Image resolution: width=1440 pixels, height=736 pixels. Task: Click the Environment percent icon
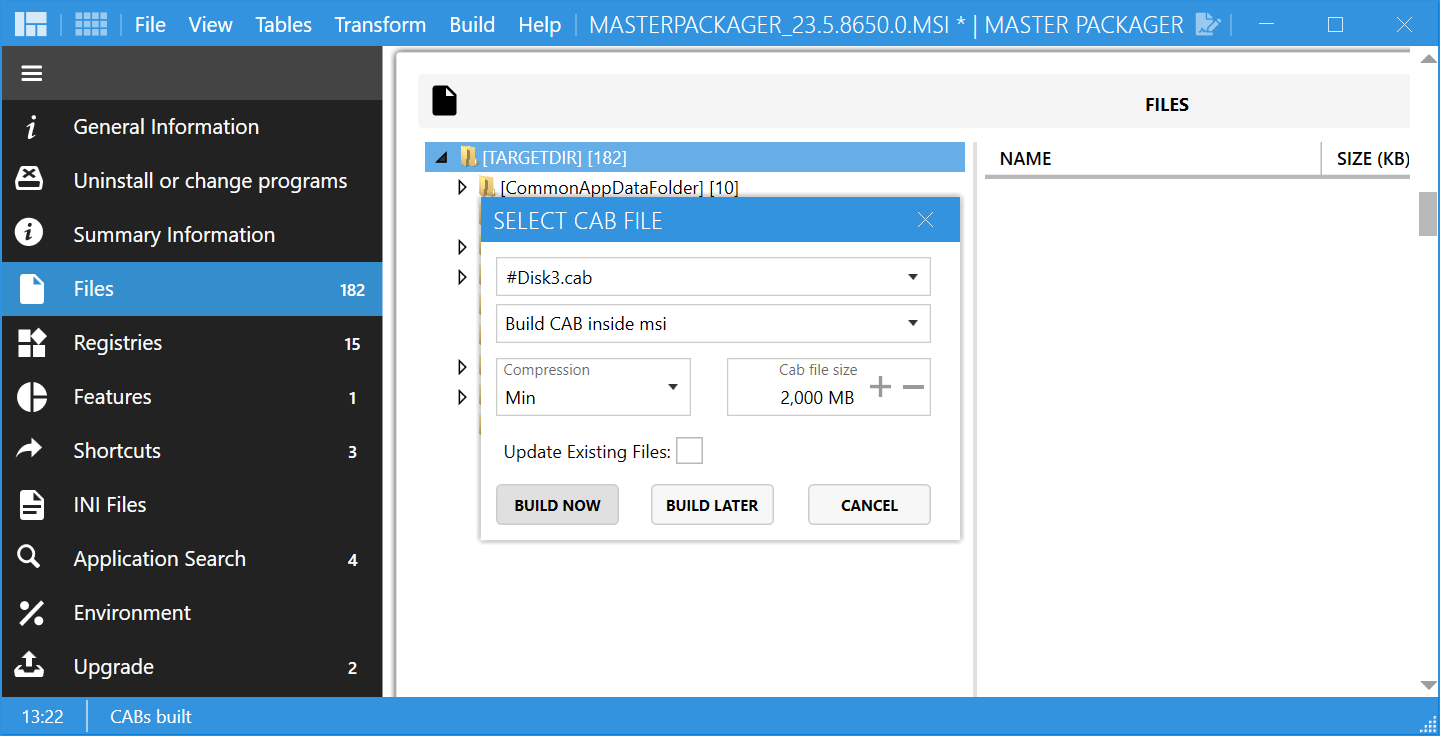tap(32, 613)
